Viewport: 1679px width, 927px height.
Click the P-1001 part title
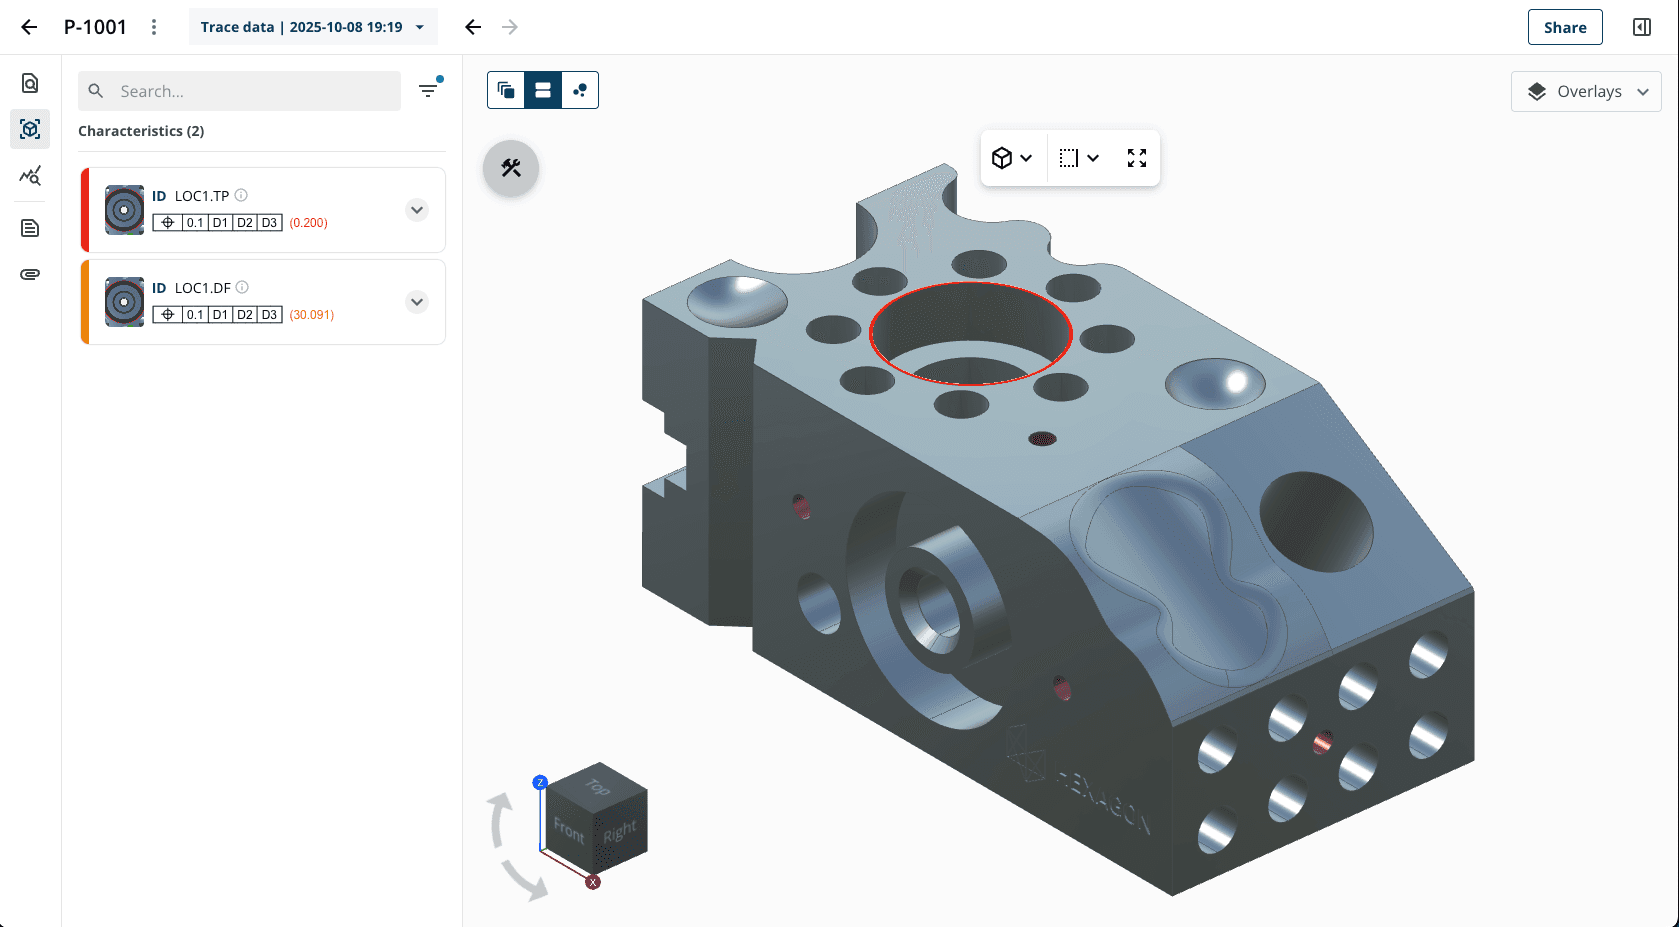pyautogui.click(x=95, y=27)
